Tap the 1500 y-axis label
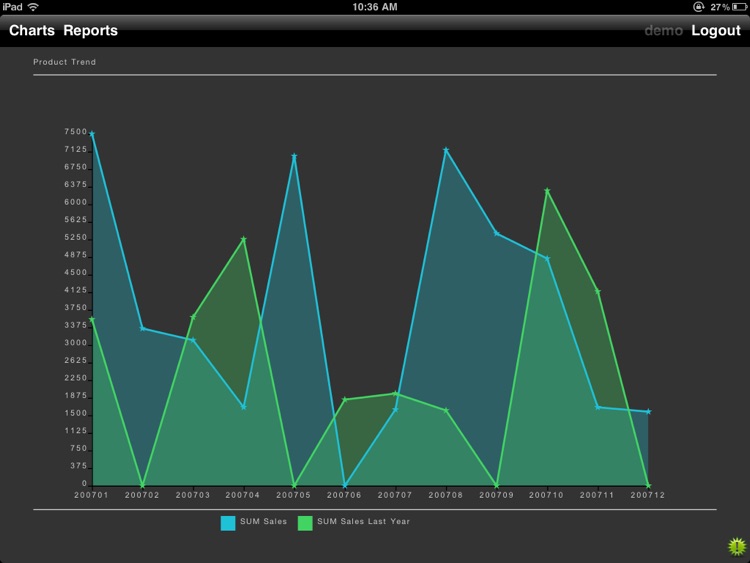 pos(76,413)
